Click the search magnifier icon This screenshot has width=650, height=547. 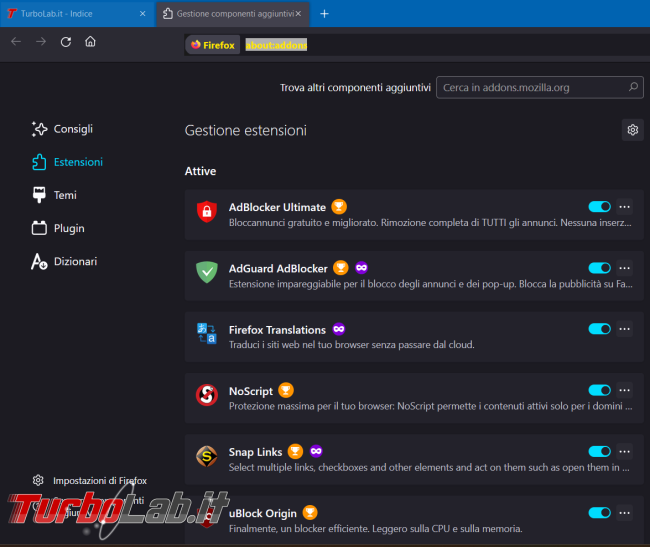[633, 87]
